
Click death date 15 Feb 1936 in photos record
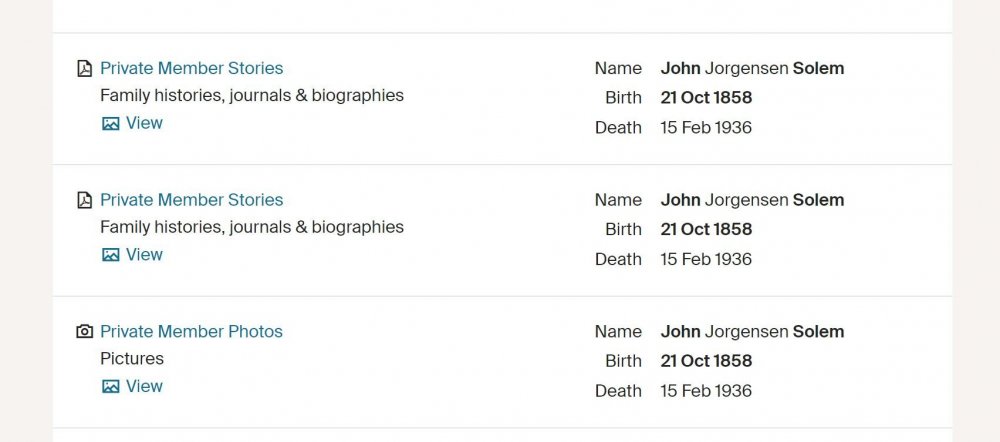click(706, 390)
